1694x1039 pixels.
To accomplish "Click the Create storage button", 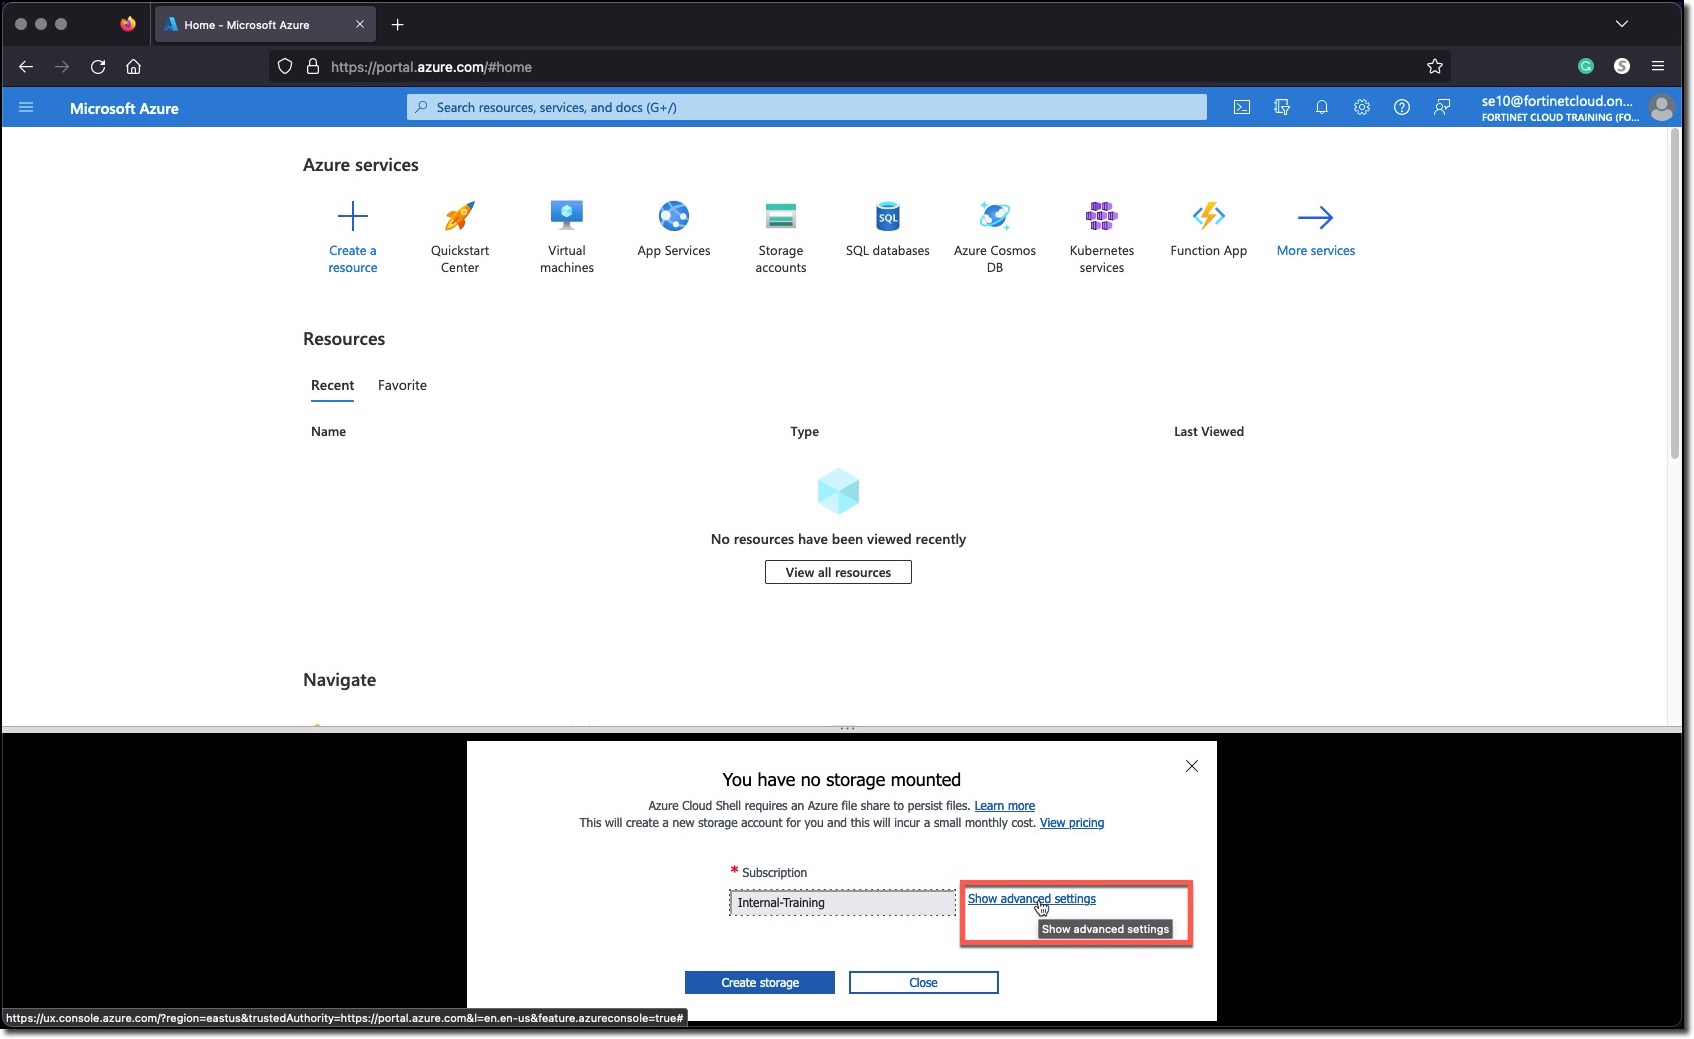I will [x=760, y=983].
